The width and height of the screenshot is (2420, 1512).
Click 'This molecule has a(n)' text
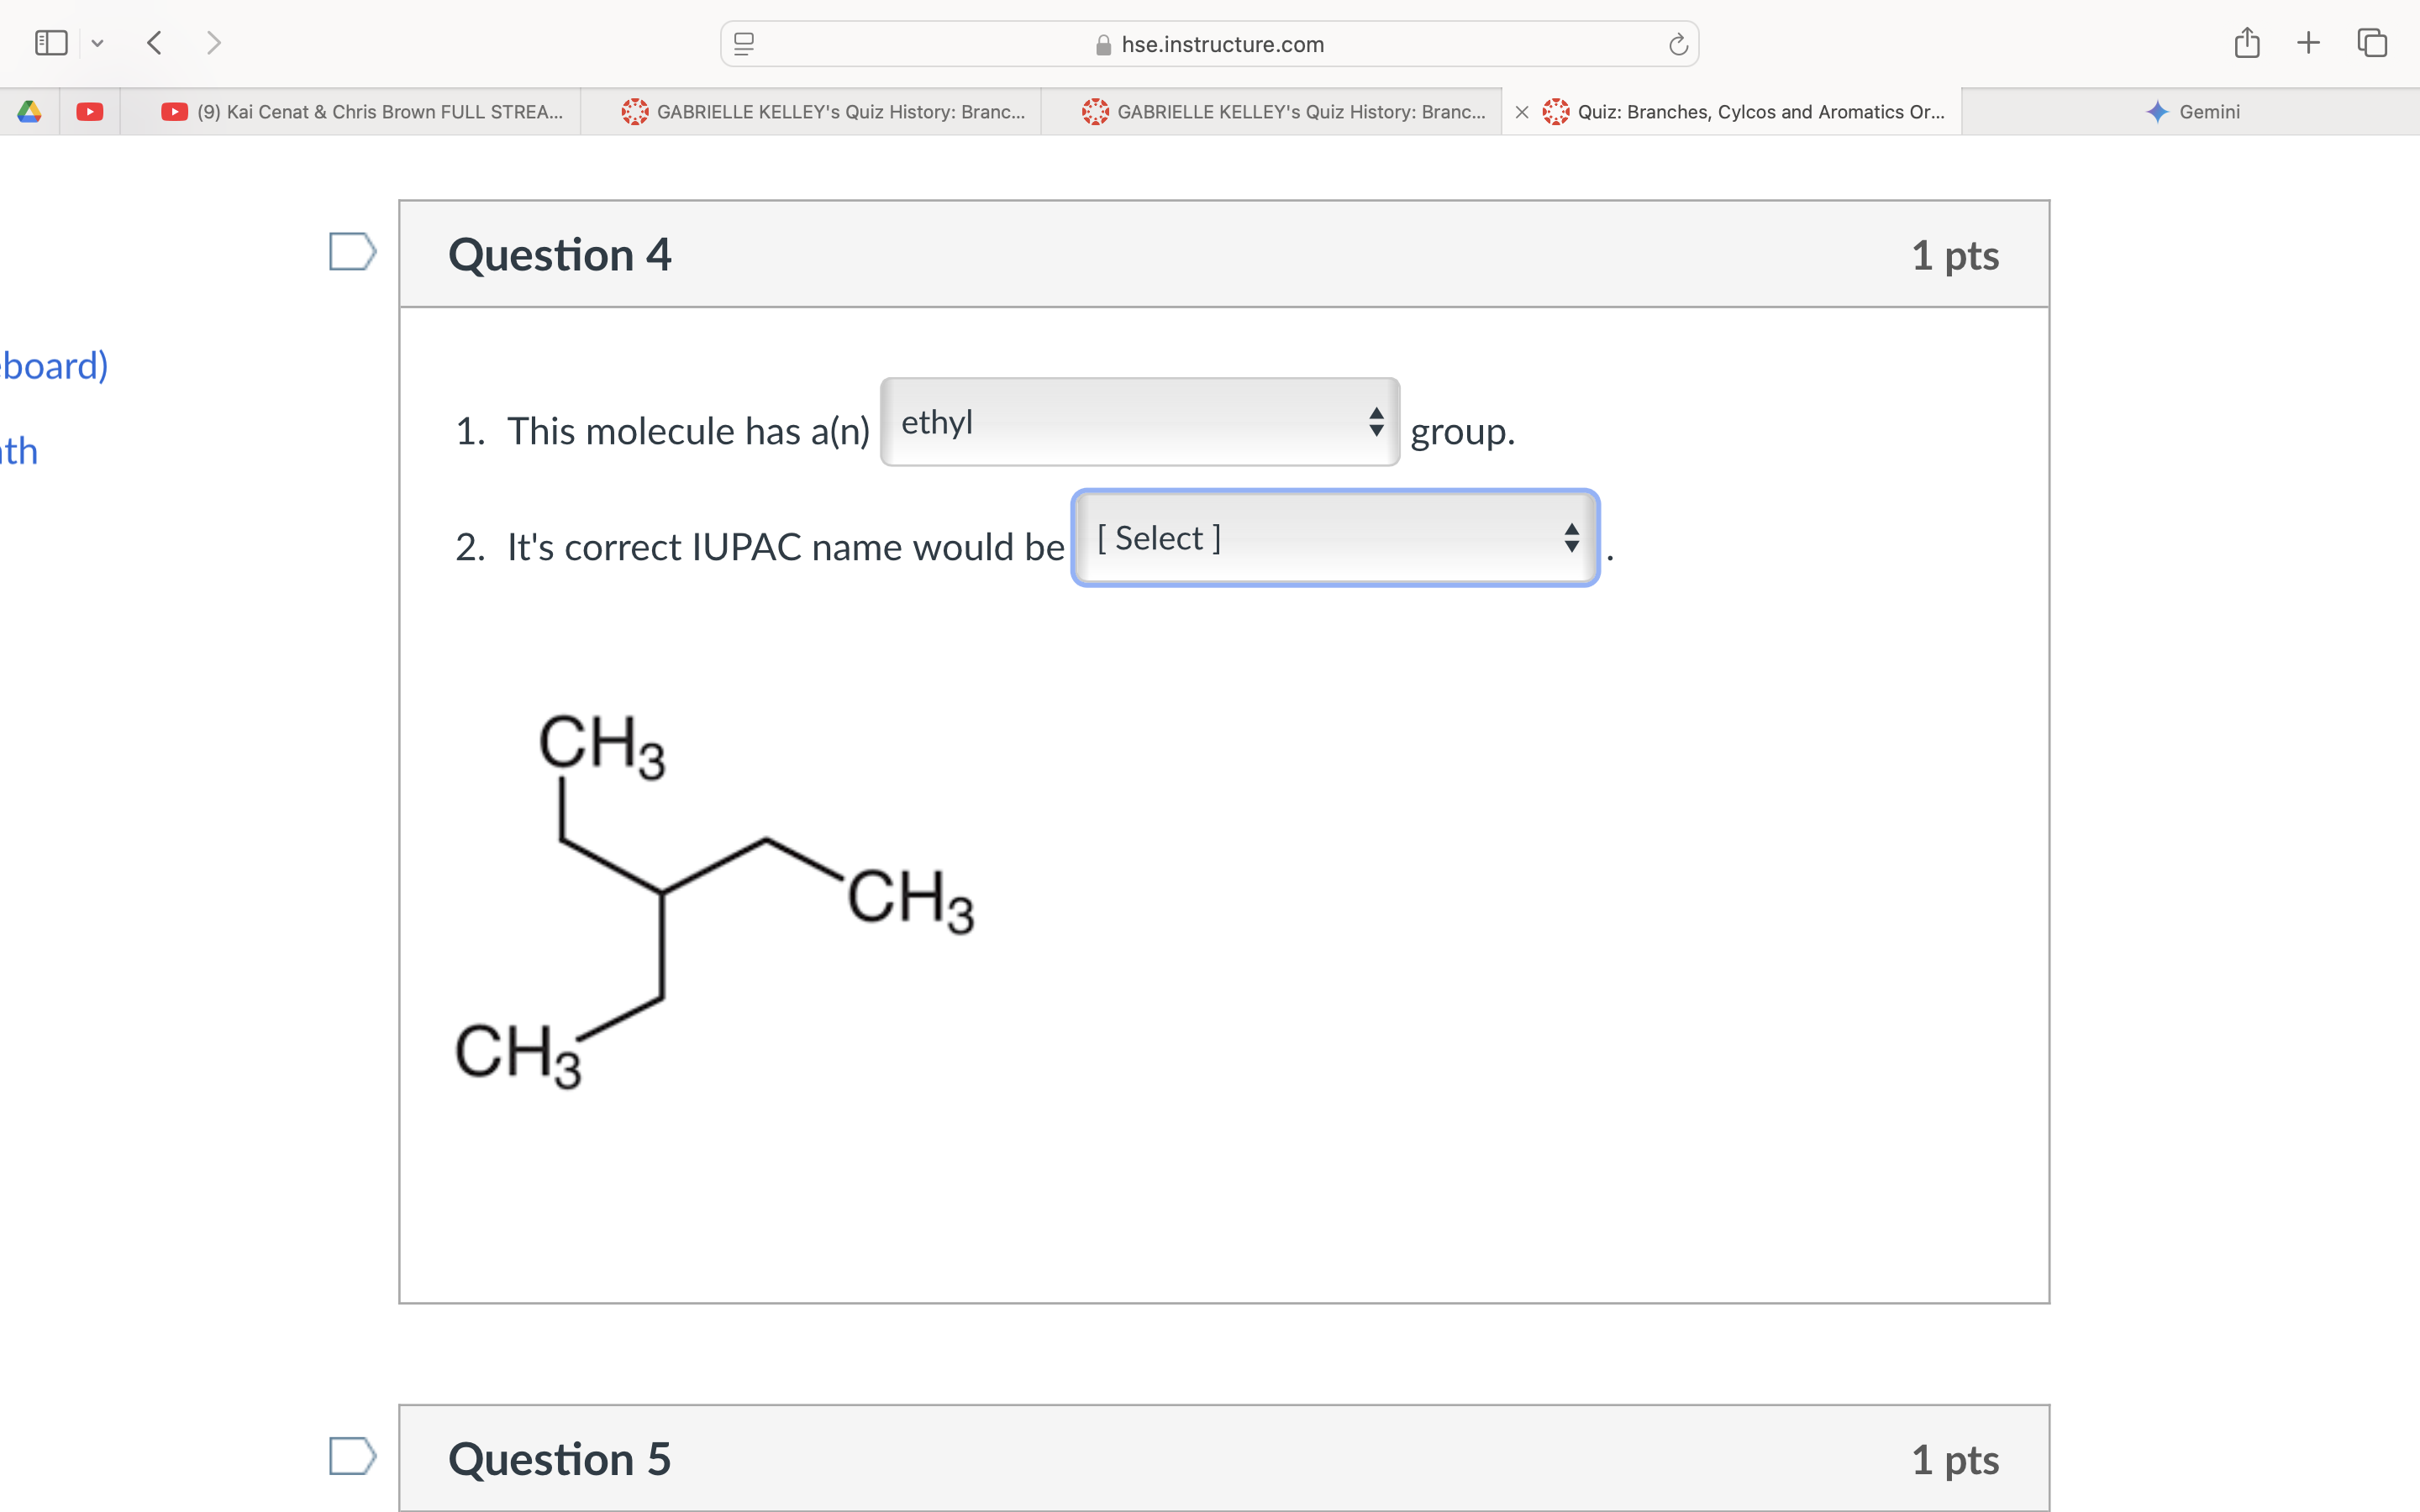click(689, 432)
